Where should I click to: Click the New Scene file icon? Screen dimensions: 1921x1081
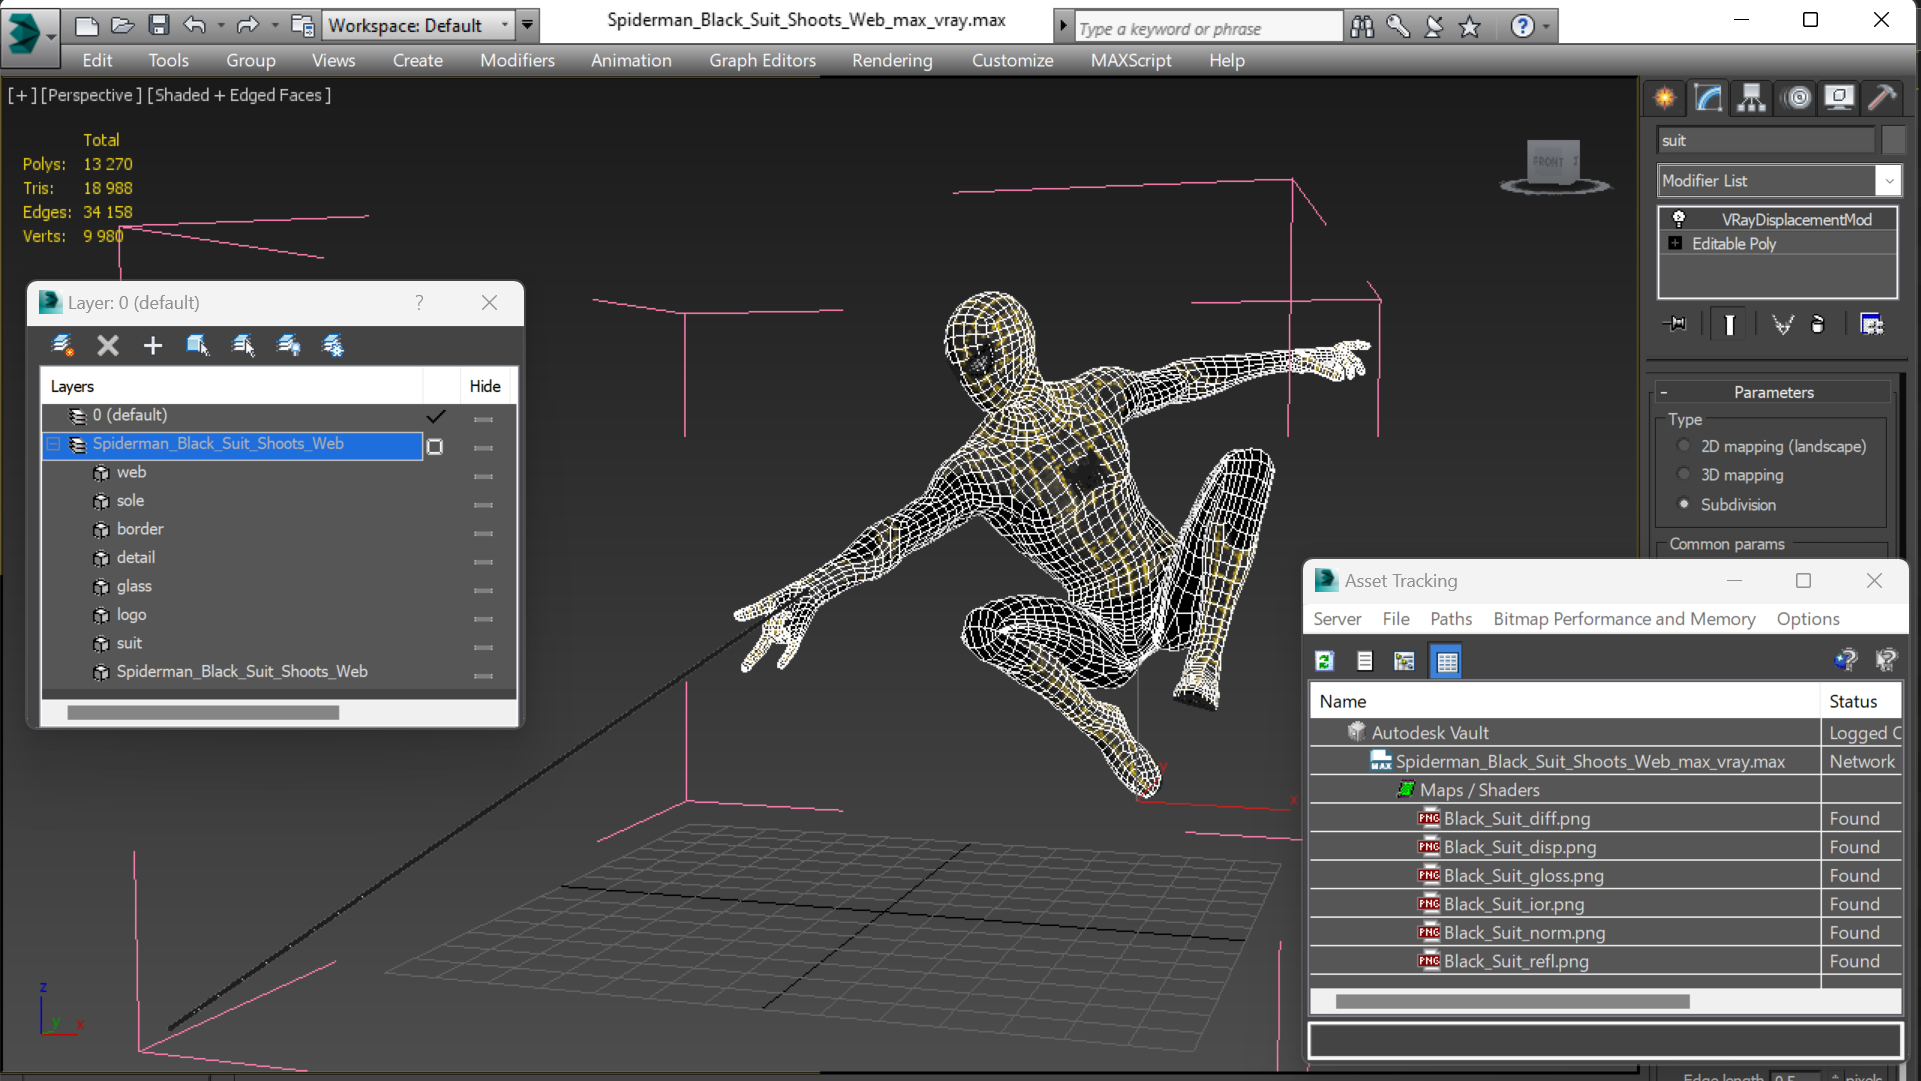click(87, 25)
